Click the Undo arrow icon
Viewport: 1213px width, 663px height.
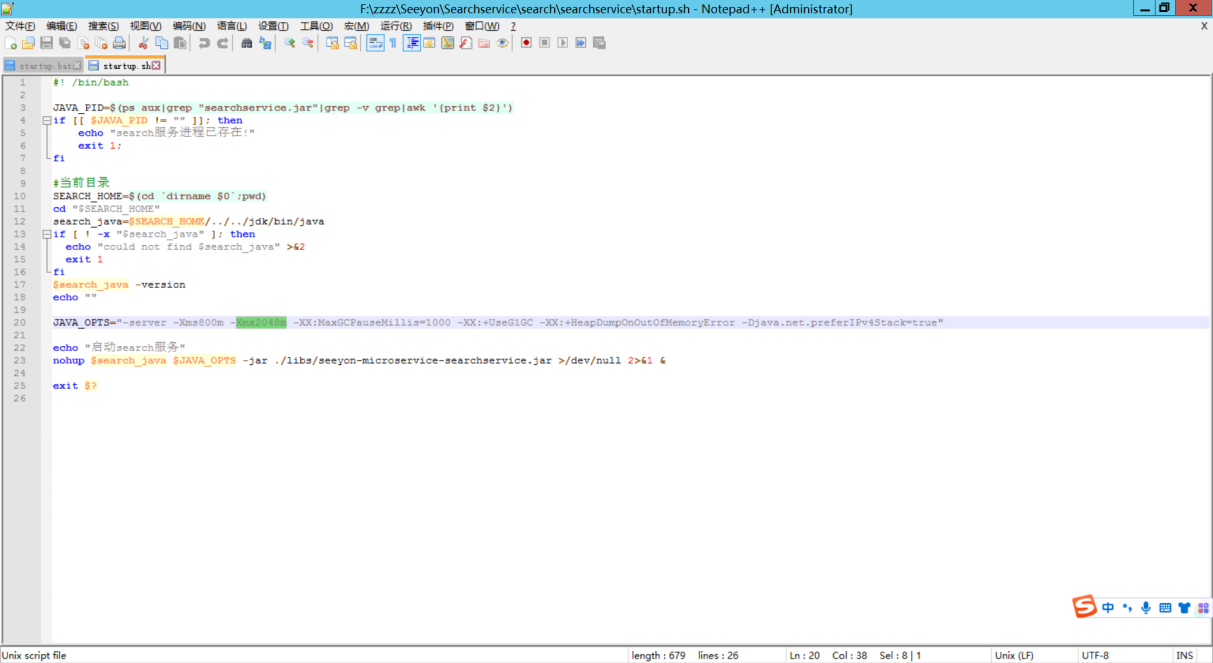[x=204, y=43]
